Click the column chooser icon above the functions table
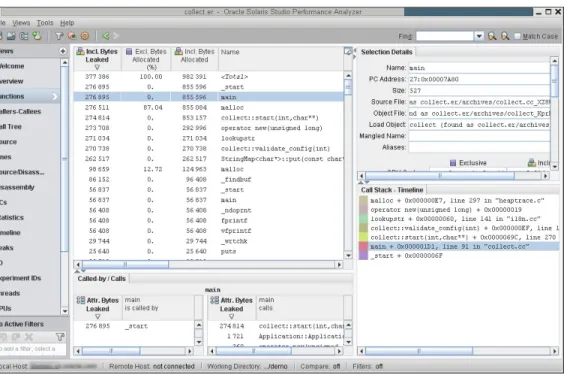 (x=348, y=51)
